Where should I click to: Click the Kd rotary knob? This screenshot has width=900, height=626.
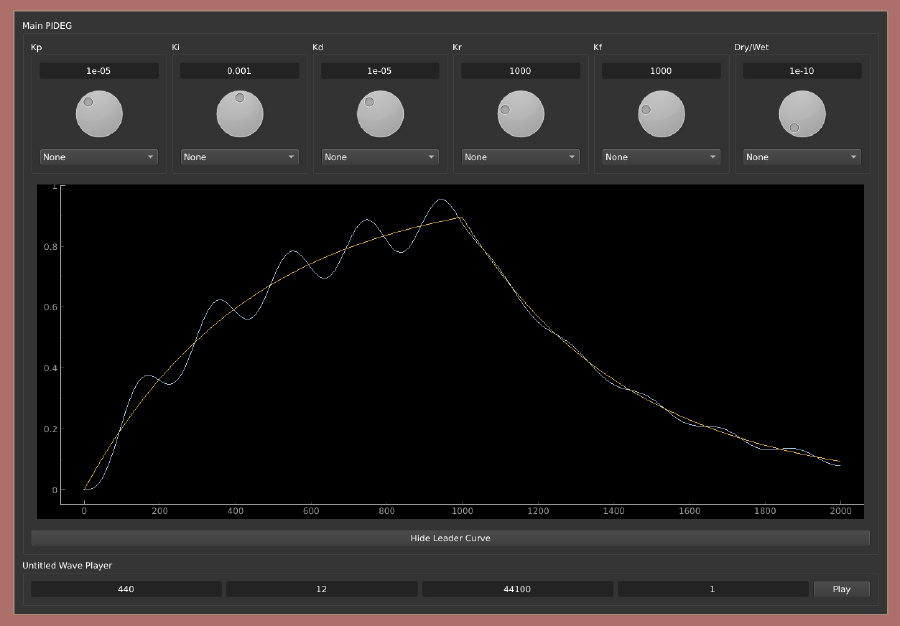coord(381,114)
